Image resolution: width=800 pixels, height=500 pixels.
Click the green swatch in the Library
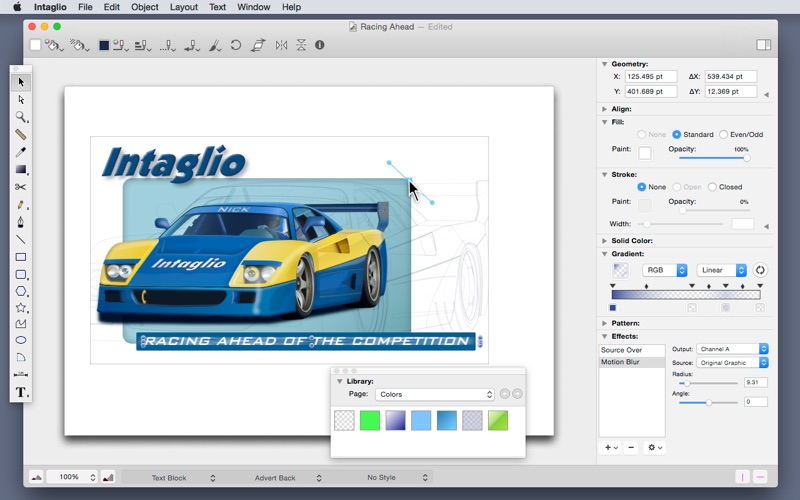tap(370, 421)
